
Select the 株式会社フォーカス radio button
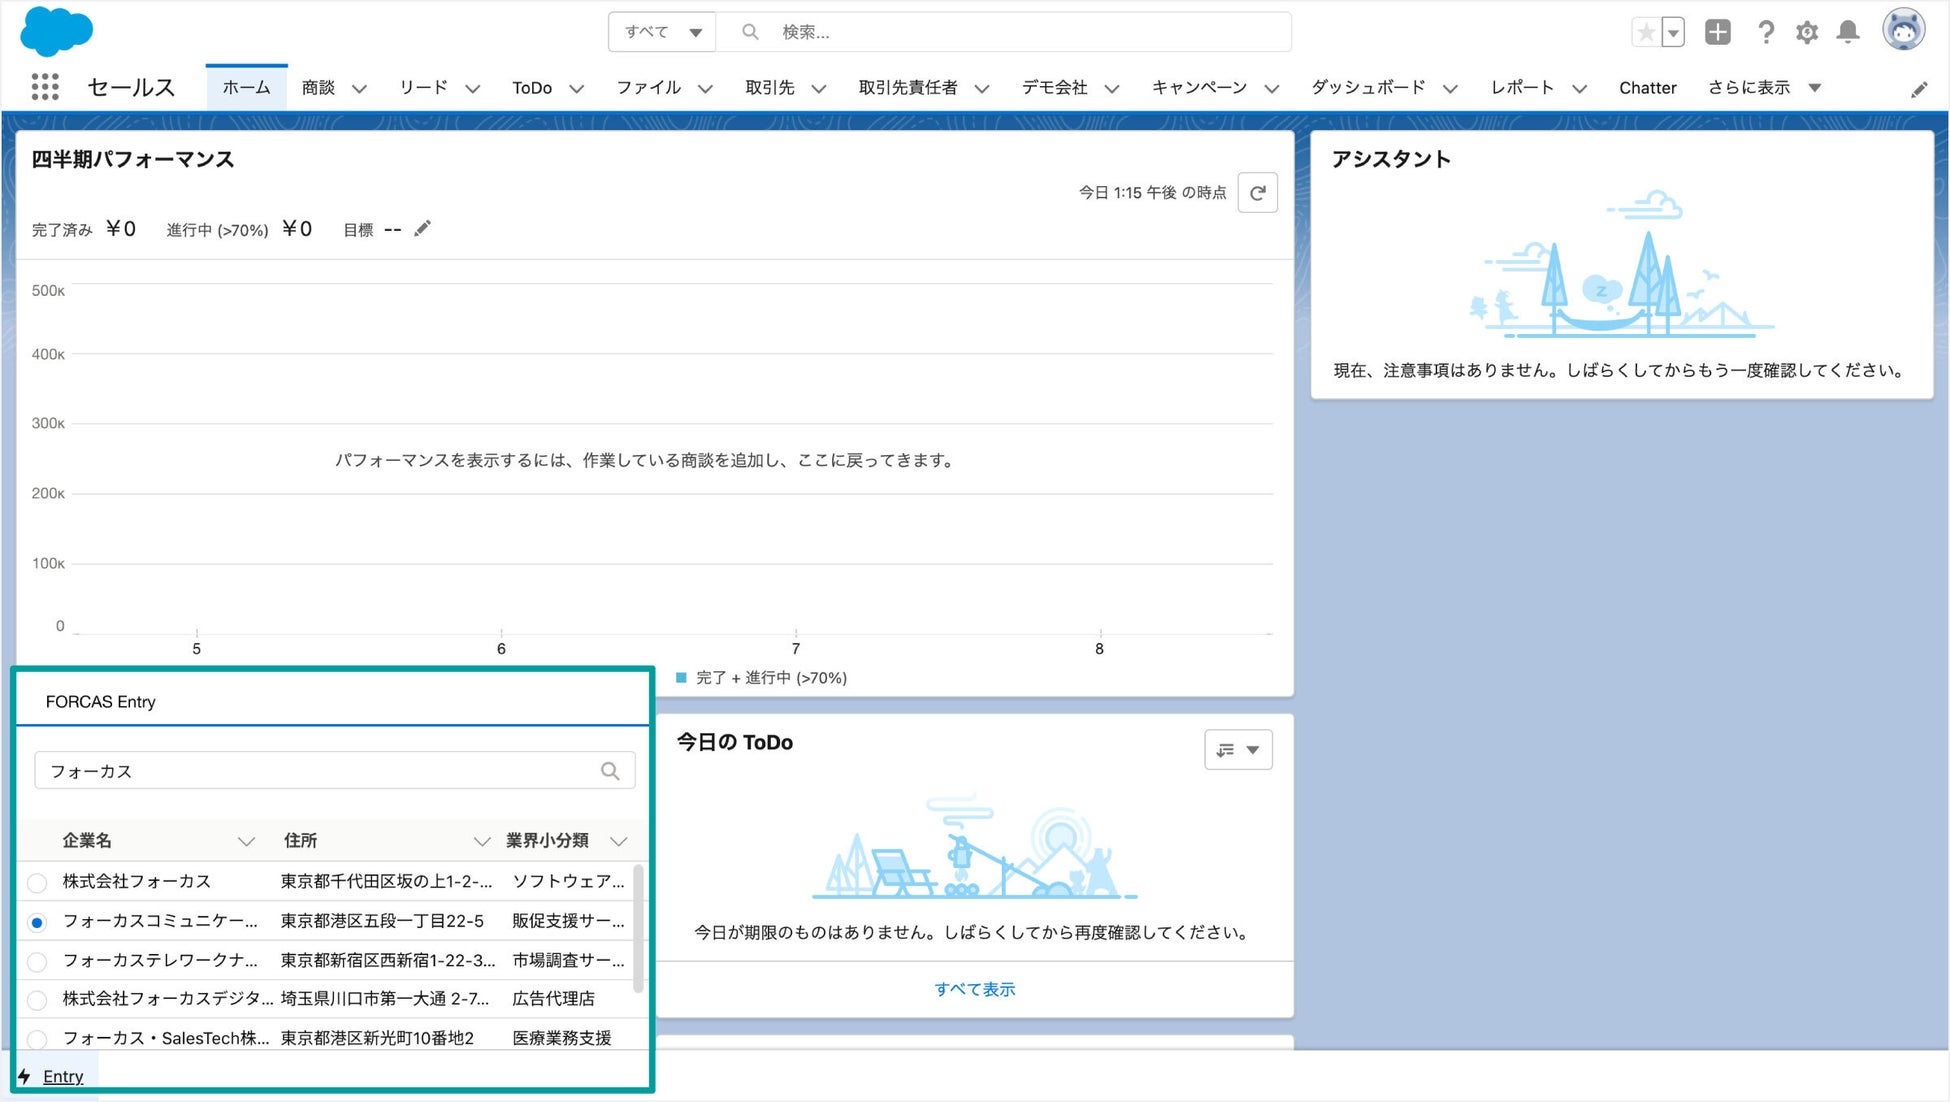(x=37, y=883)
